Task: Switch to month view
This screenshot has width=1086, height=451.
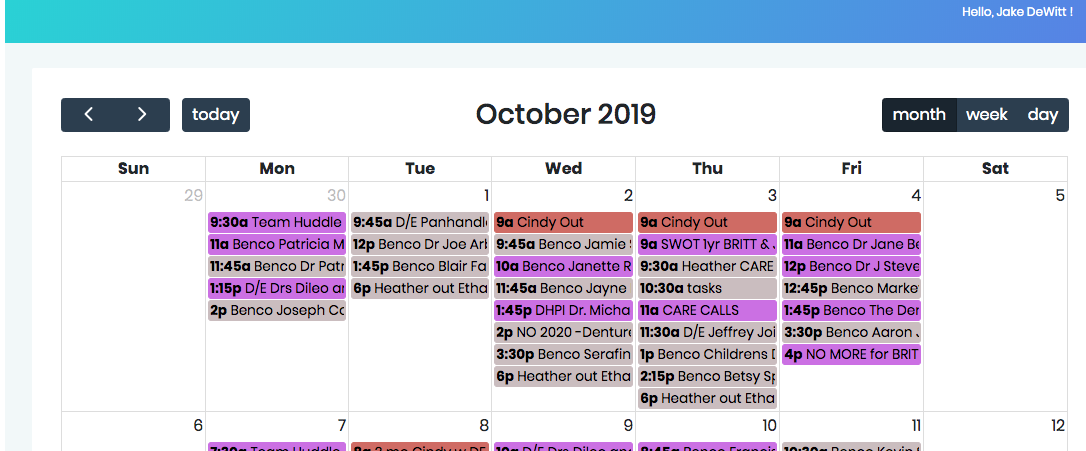Action: coord(919,115)
